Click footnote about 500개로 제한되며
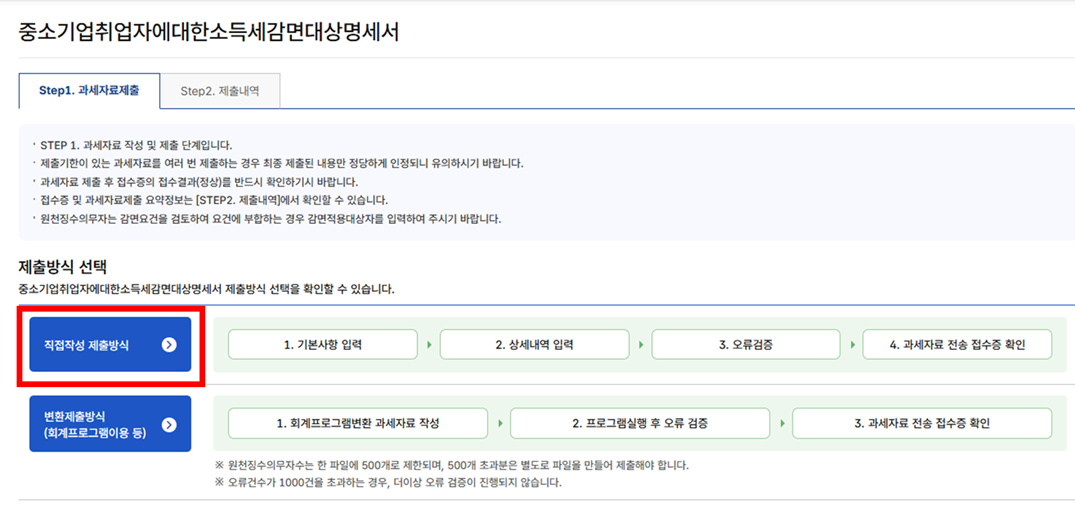 point(452,465)
